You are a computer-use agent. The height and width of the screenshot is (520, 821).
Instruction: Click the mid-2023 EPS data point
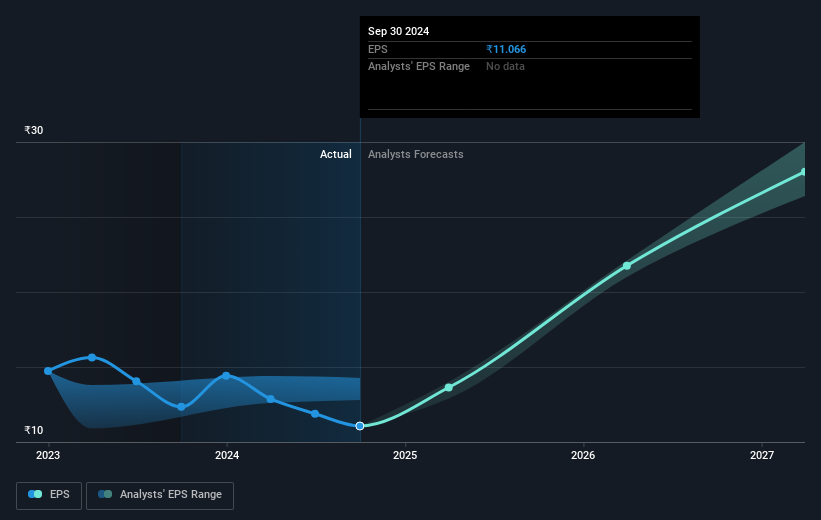click(137, 381)
